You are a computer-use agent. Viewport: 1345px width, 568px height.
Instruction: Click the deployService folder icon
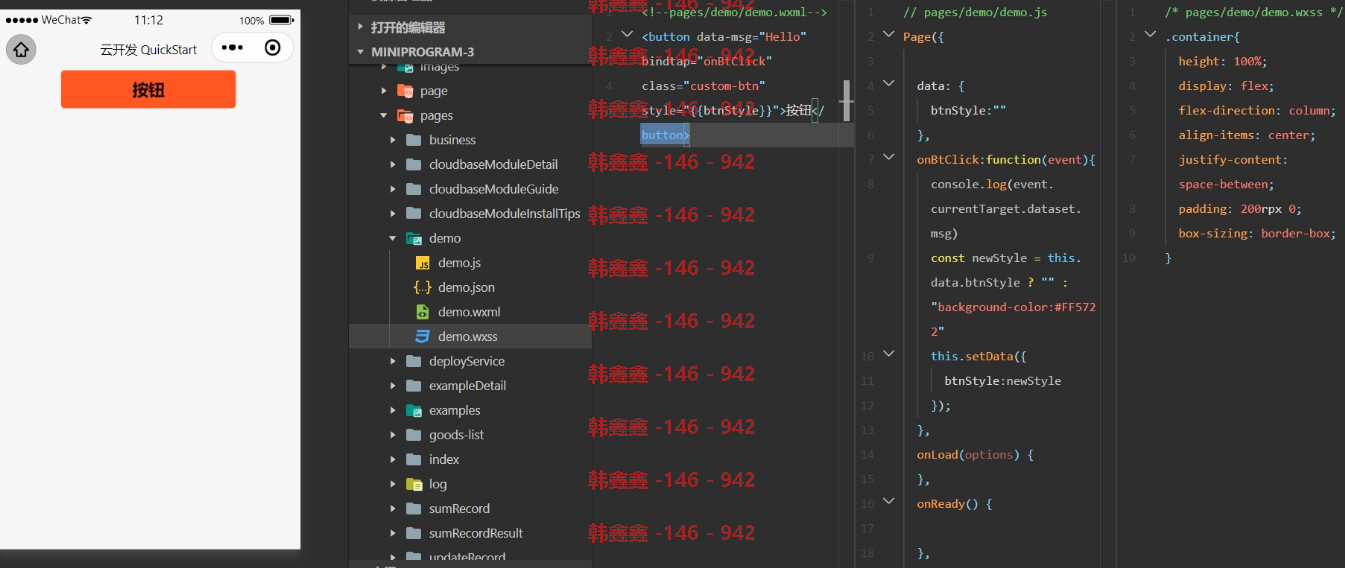414,361
